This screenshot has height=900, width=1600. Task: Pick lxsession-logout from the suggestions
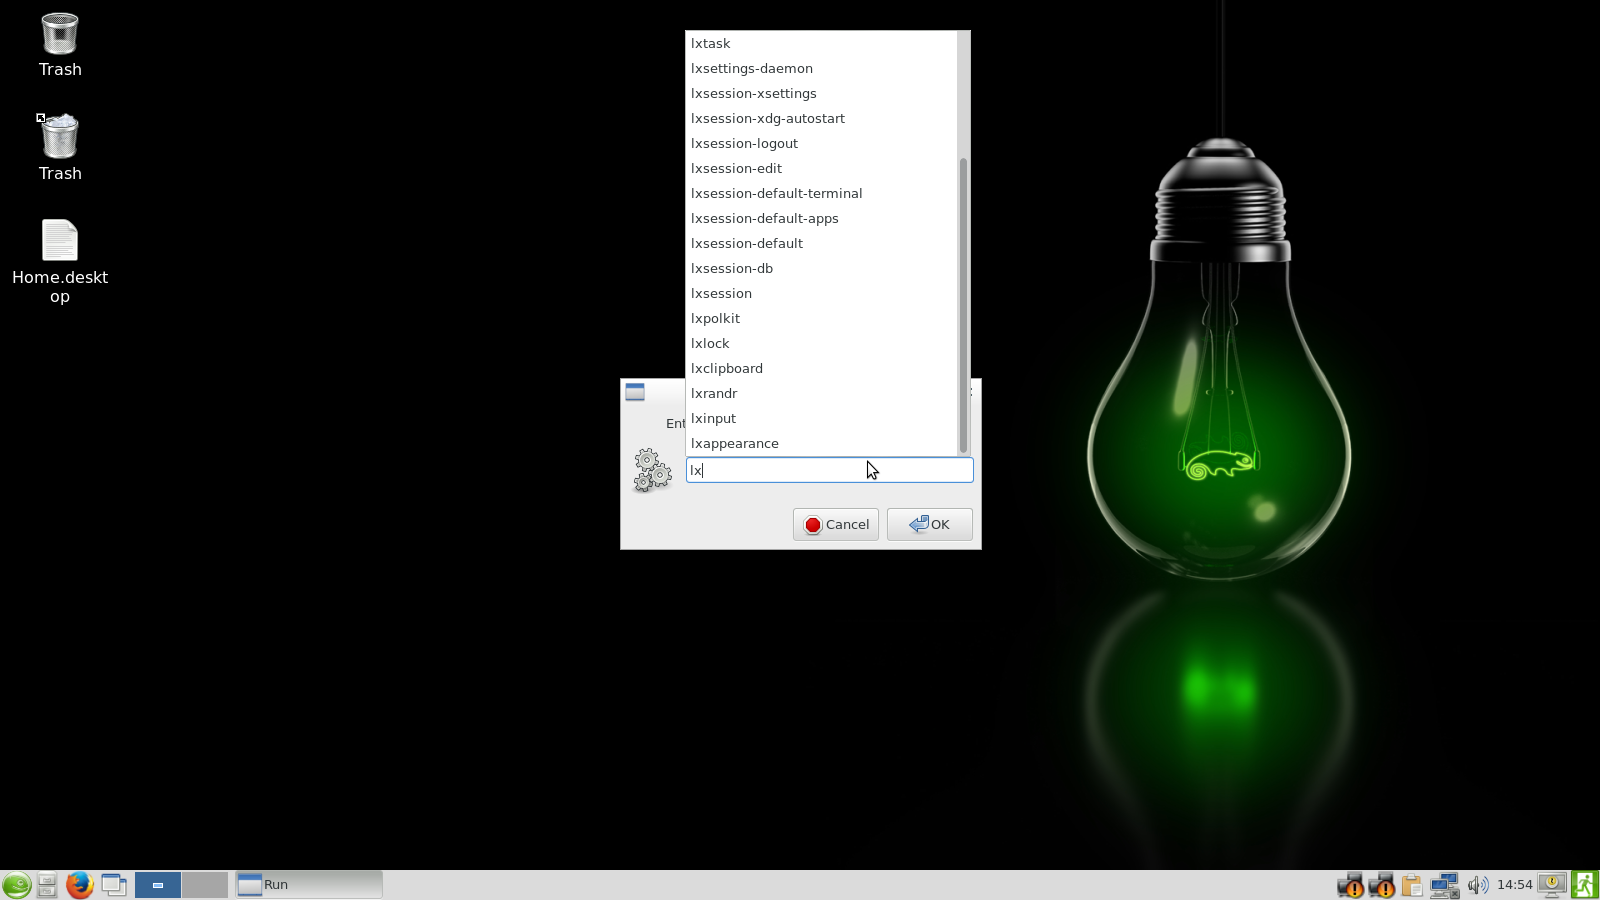point(744,143)
